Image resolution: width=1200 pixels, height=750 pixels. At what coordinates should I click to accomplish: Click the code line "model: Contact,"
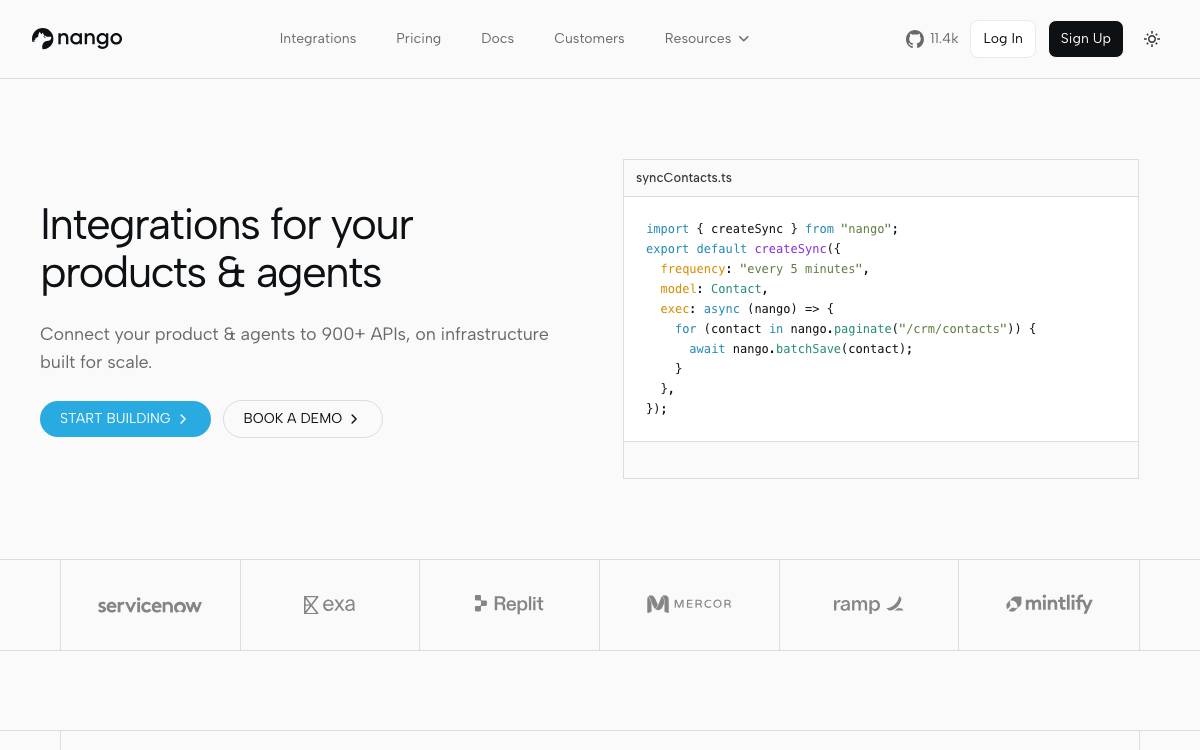coord(714,289)
